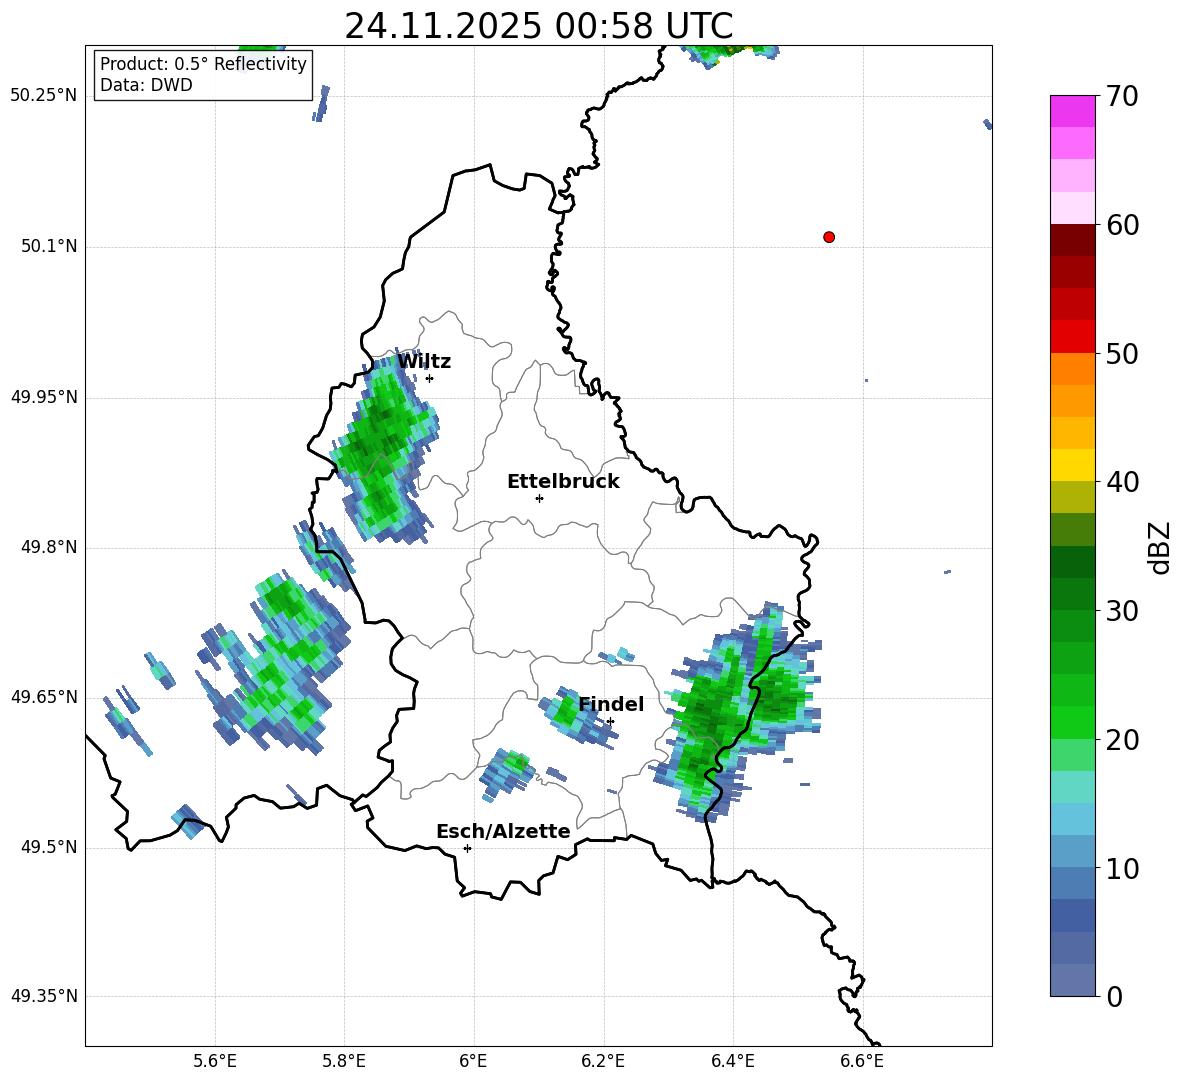Click the red dot marker on the map
The height and width of the screenshot is (1081, 1184).
[828, 237]
